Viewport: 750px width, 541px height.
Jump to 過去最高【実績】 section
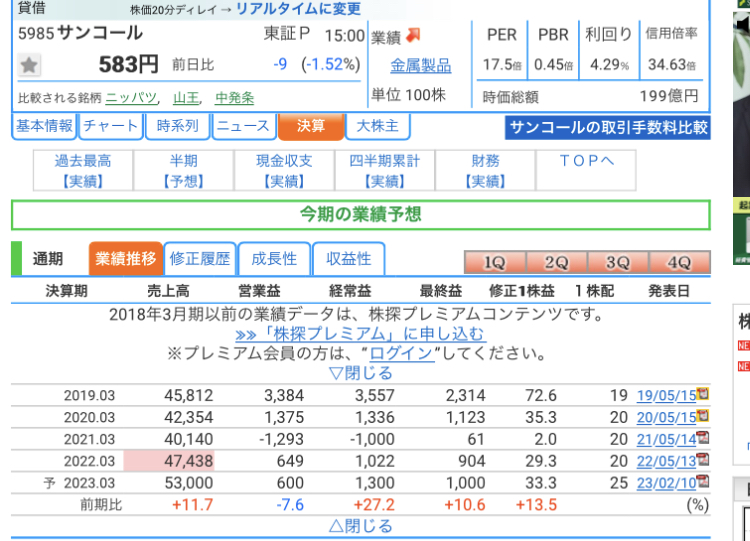(x=83, y=170)
